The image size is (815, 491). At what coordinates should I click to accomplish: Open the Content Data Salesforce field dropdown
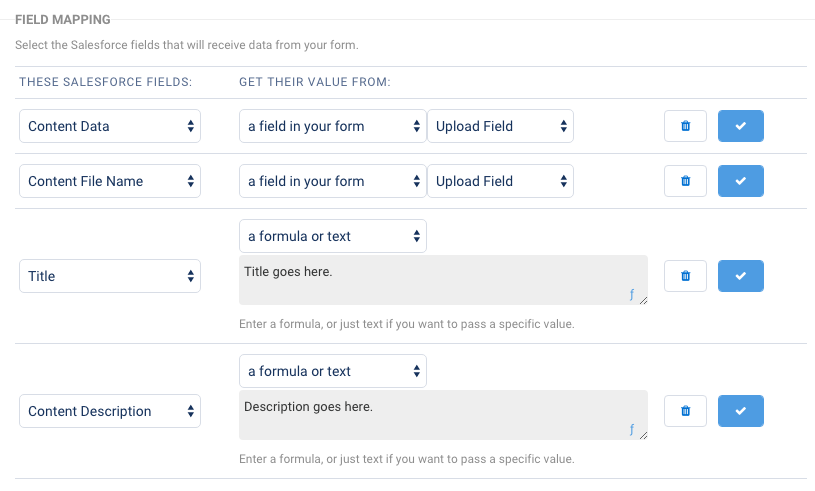(110, 126)
